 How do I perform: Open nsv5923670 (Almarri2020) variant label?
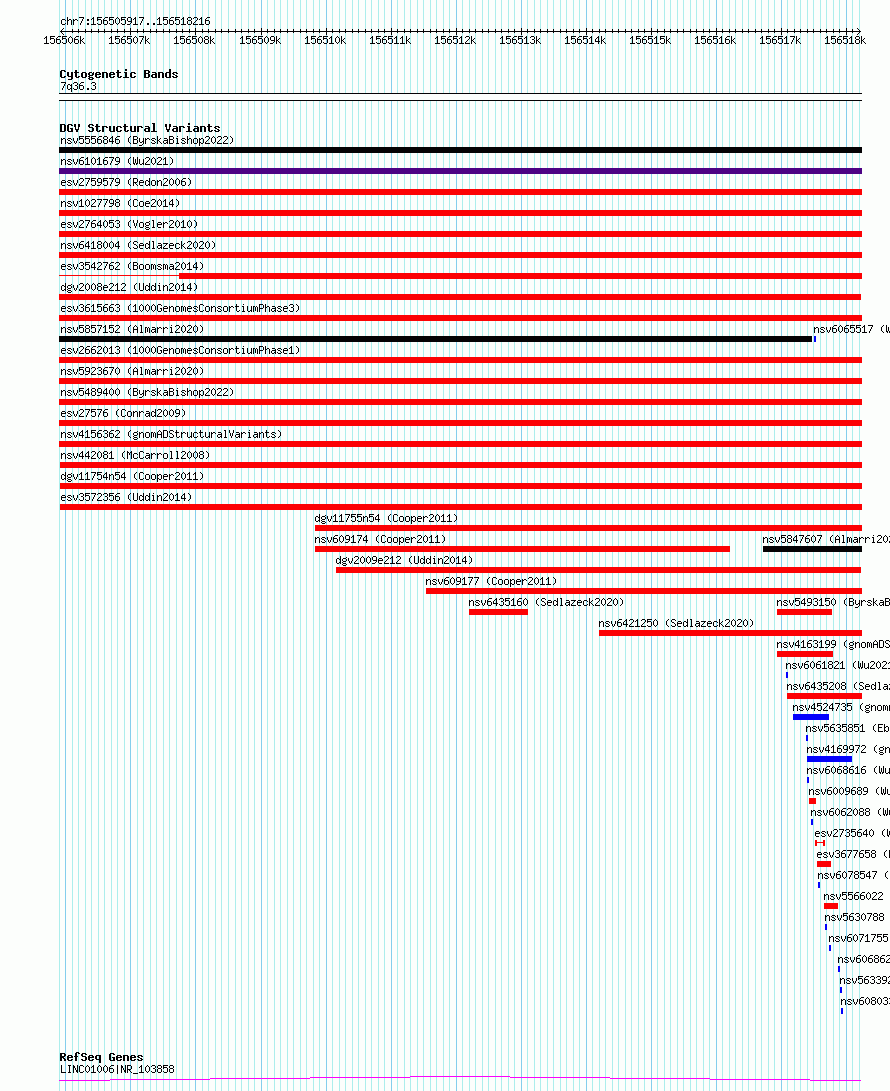(132, 371)
